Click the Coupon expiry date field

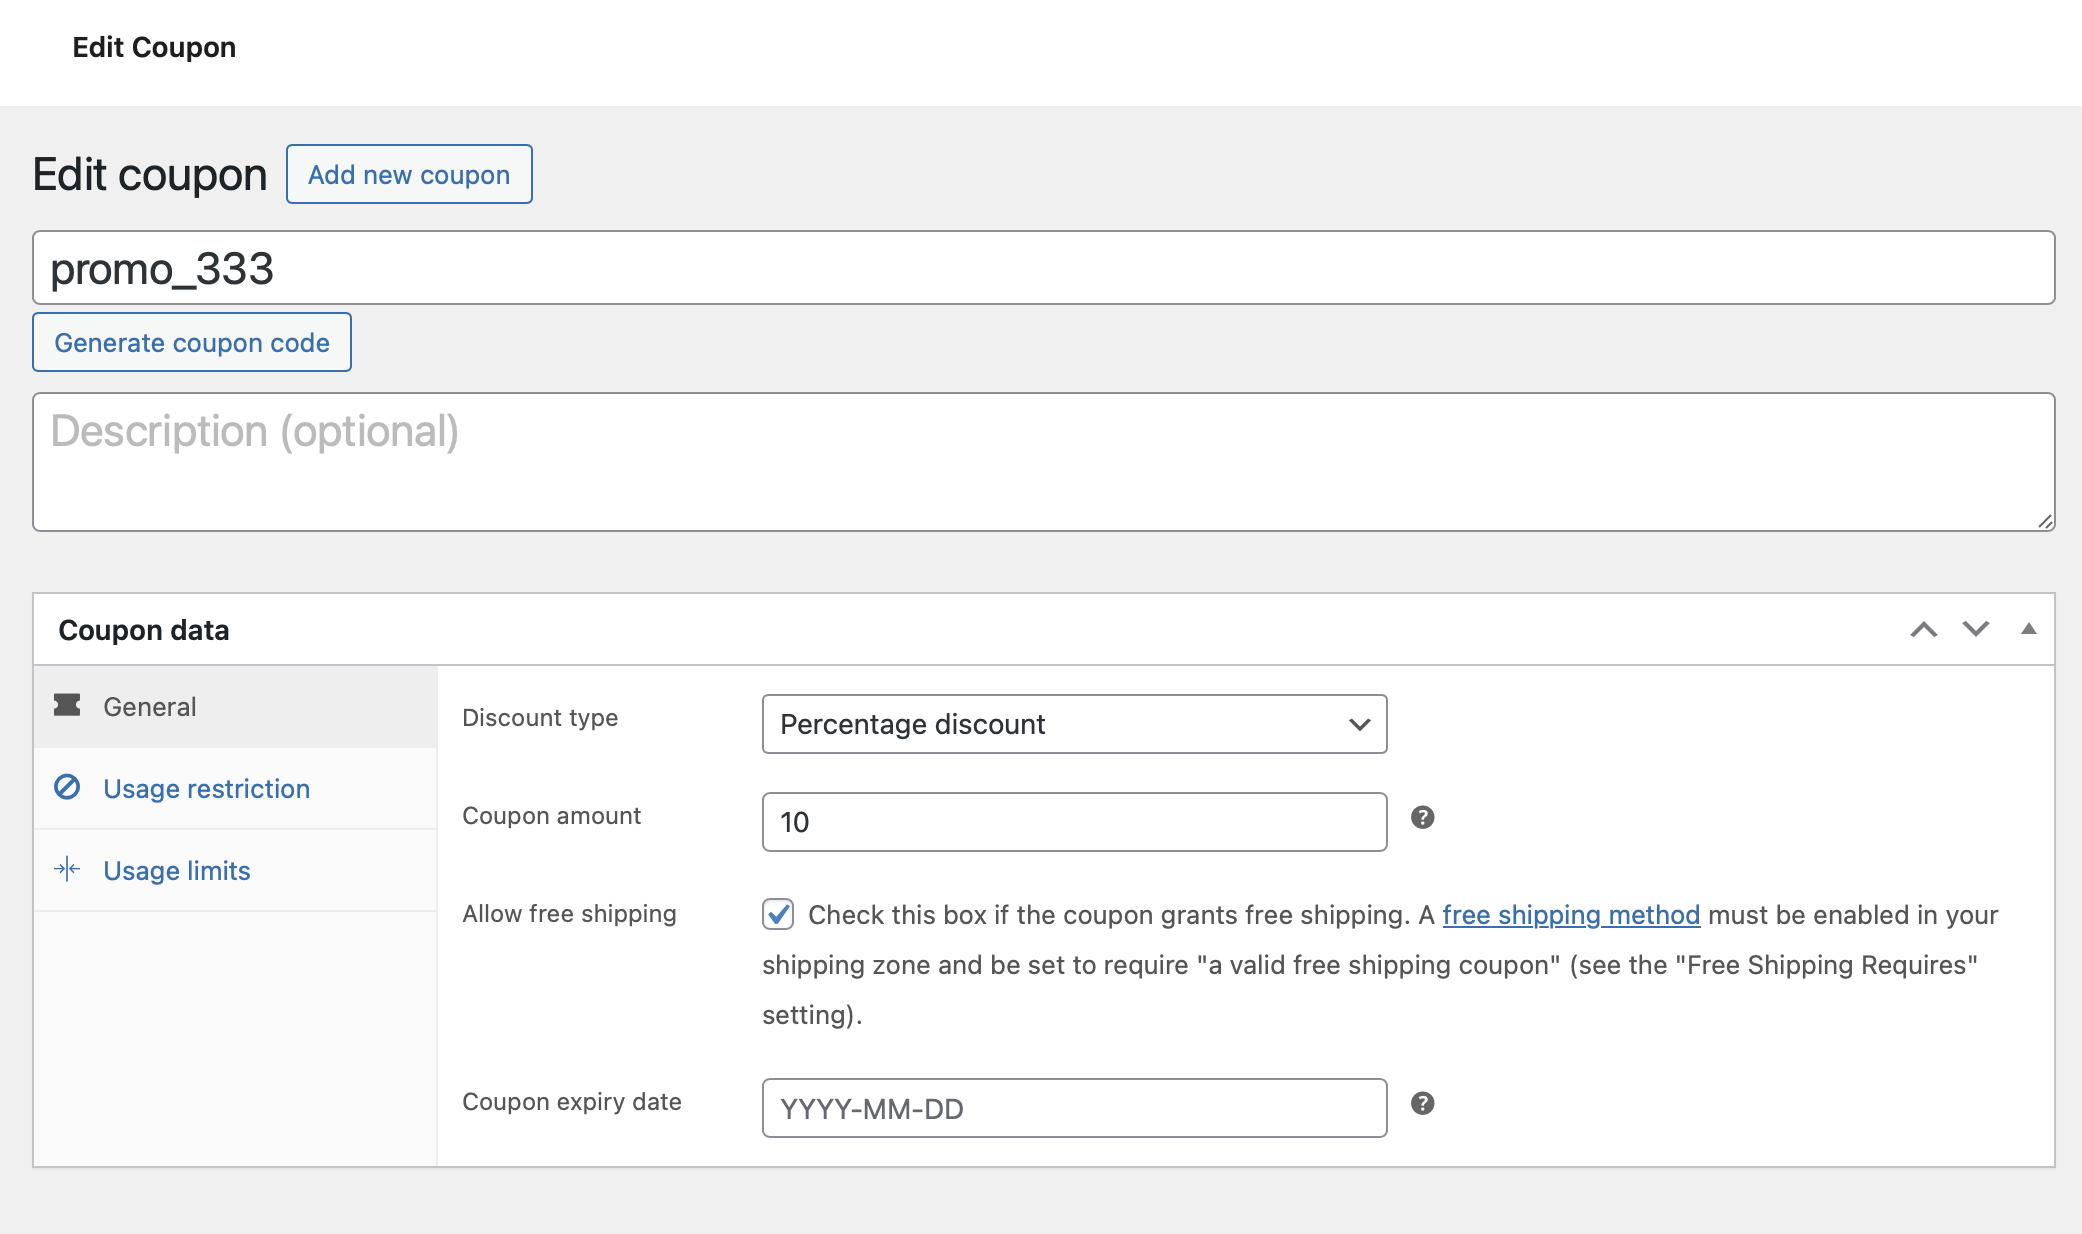pyautogui.click(x=1073, y=1108)
